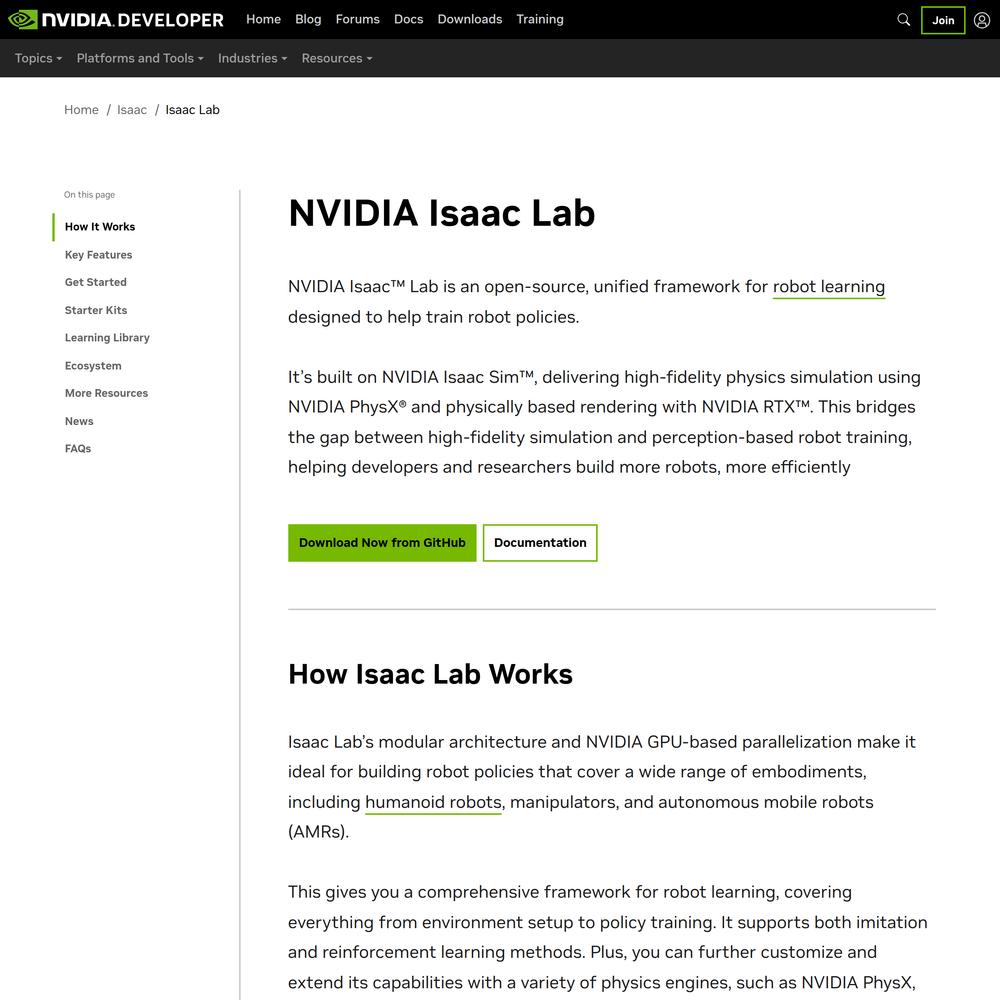Click the 'On this page' sidebar label
The image size is (1000, 1000).
tap(89, 195)
